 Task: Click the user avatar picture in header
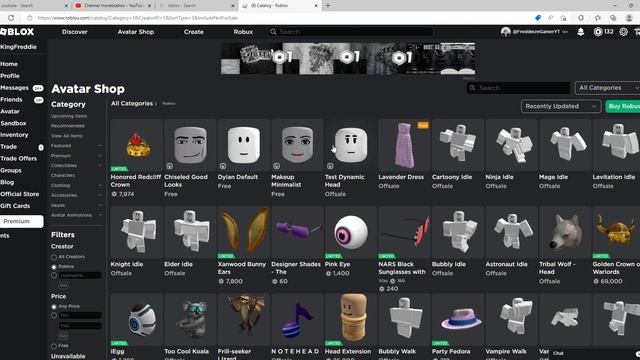pyautogui.click(x=506, y=32)
